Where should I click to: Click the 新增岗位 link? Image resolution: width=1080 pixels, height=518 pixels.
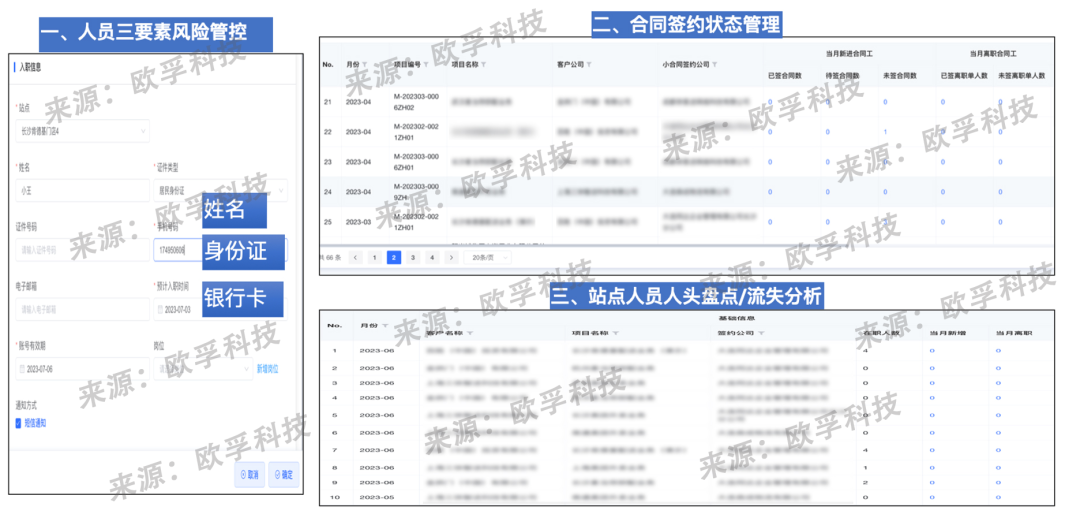pos(268,369)
